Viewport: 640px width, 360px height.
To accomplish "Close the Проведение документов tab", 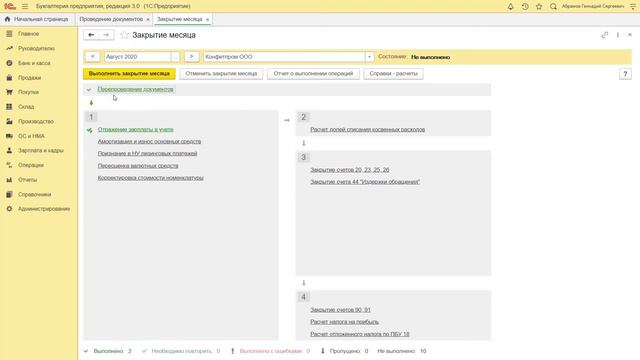I will (x=148, y=20).
